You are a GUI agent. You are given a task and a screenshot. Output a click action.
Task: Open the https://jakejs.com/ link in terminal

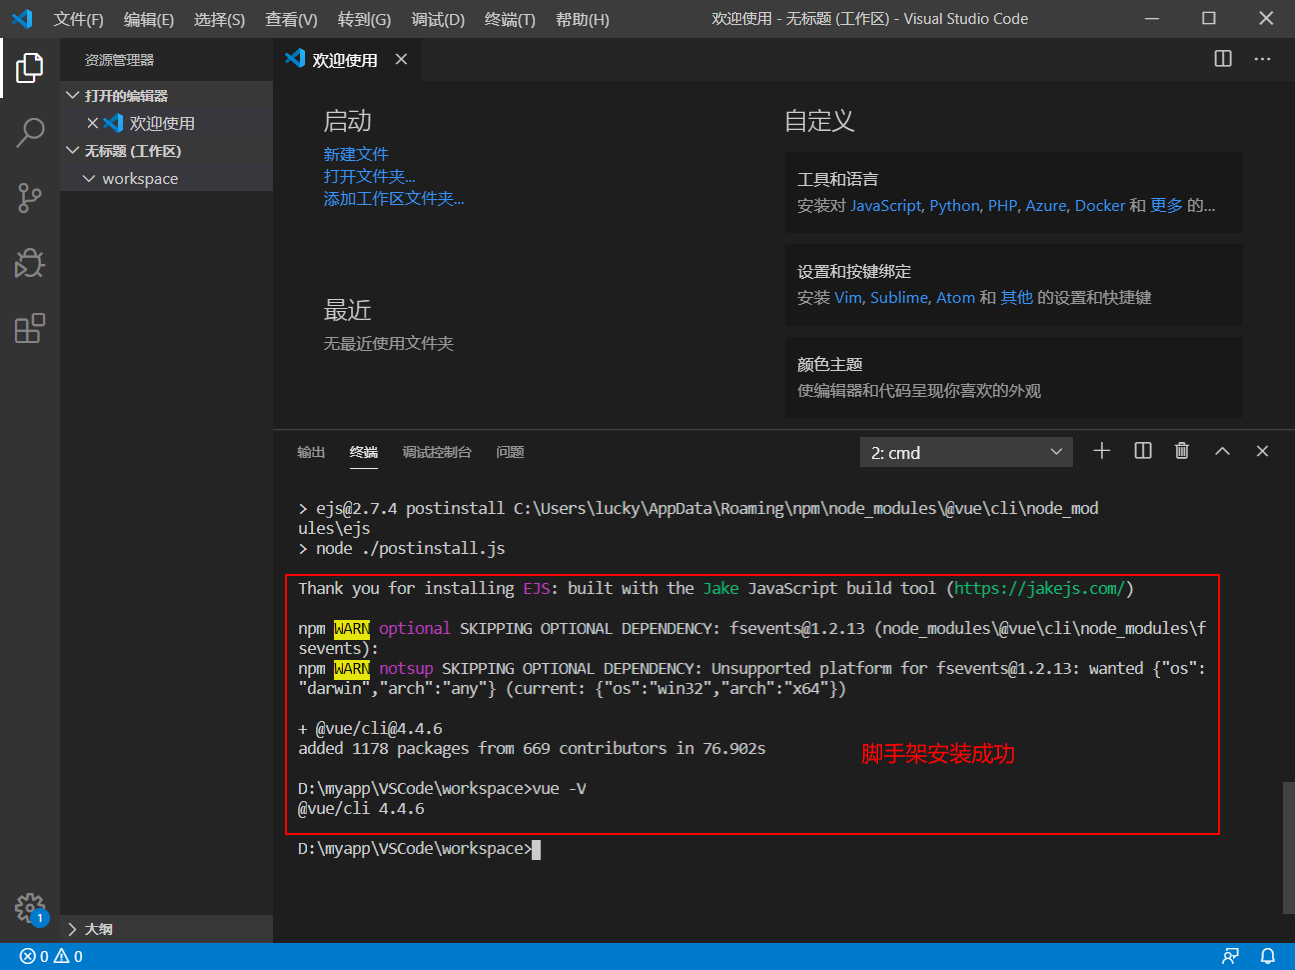(1039, 588)
